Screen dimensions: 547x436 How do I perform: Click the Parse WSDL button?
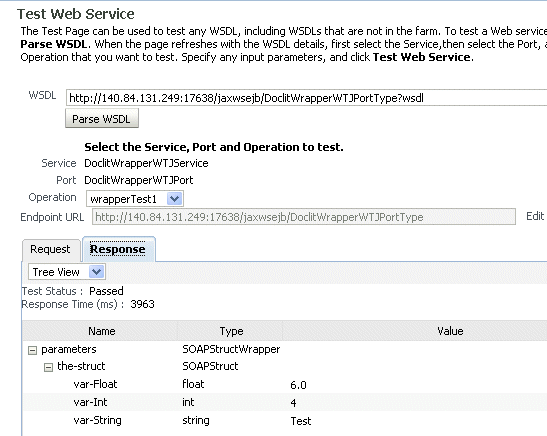(x=102, y=119)
